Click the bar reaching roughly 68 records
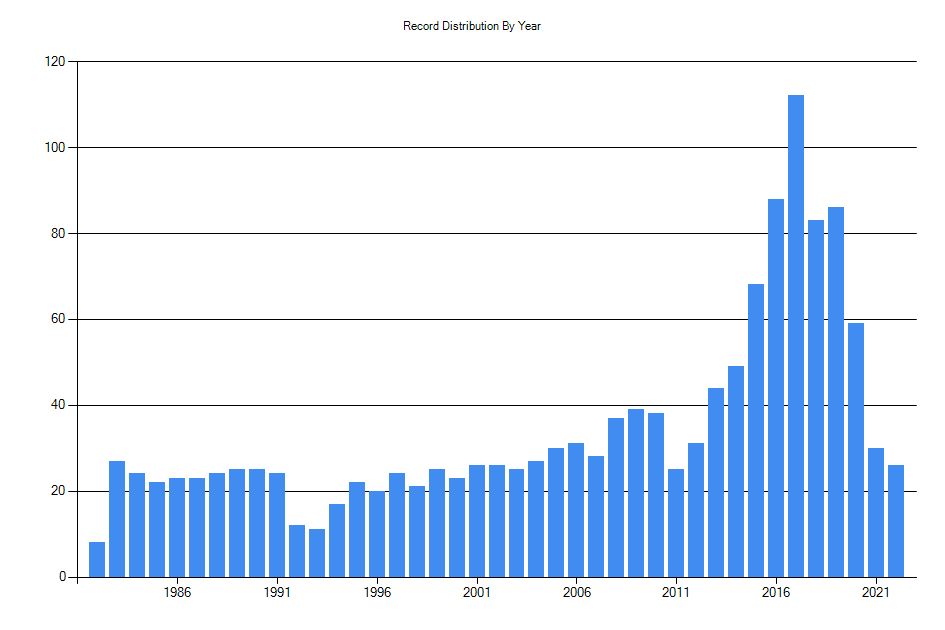 pyautogui.click(x=755, y=430)
